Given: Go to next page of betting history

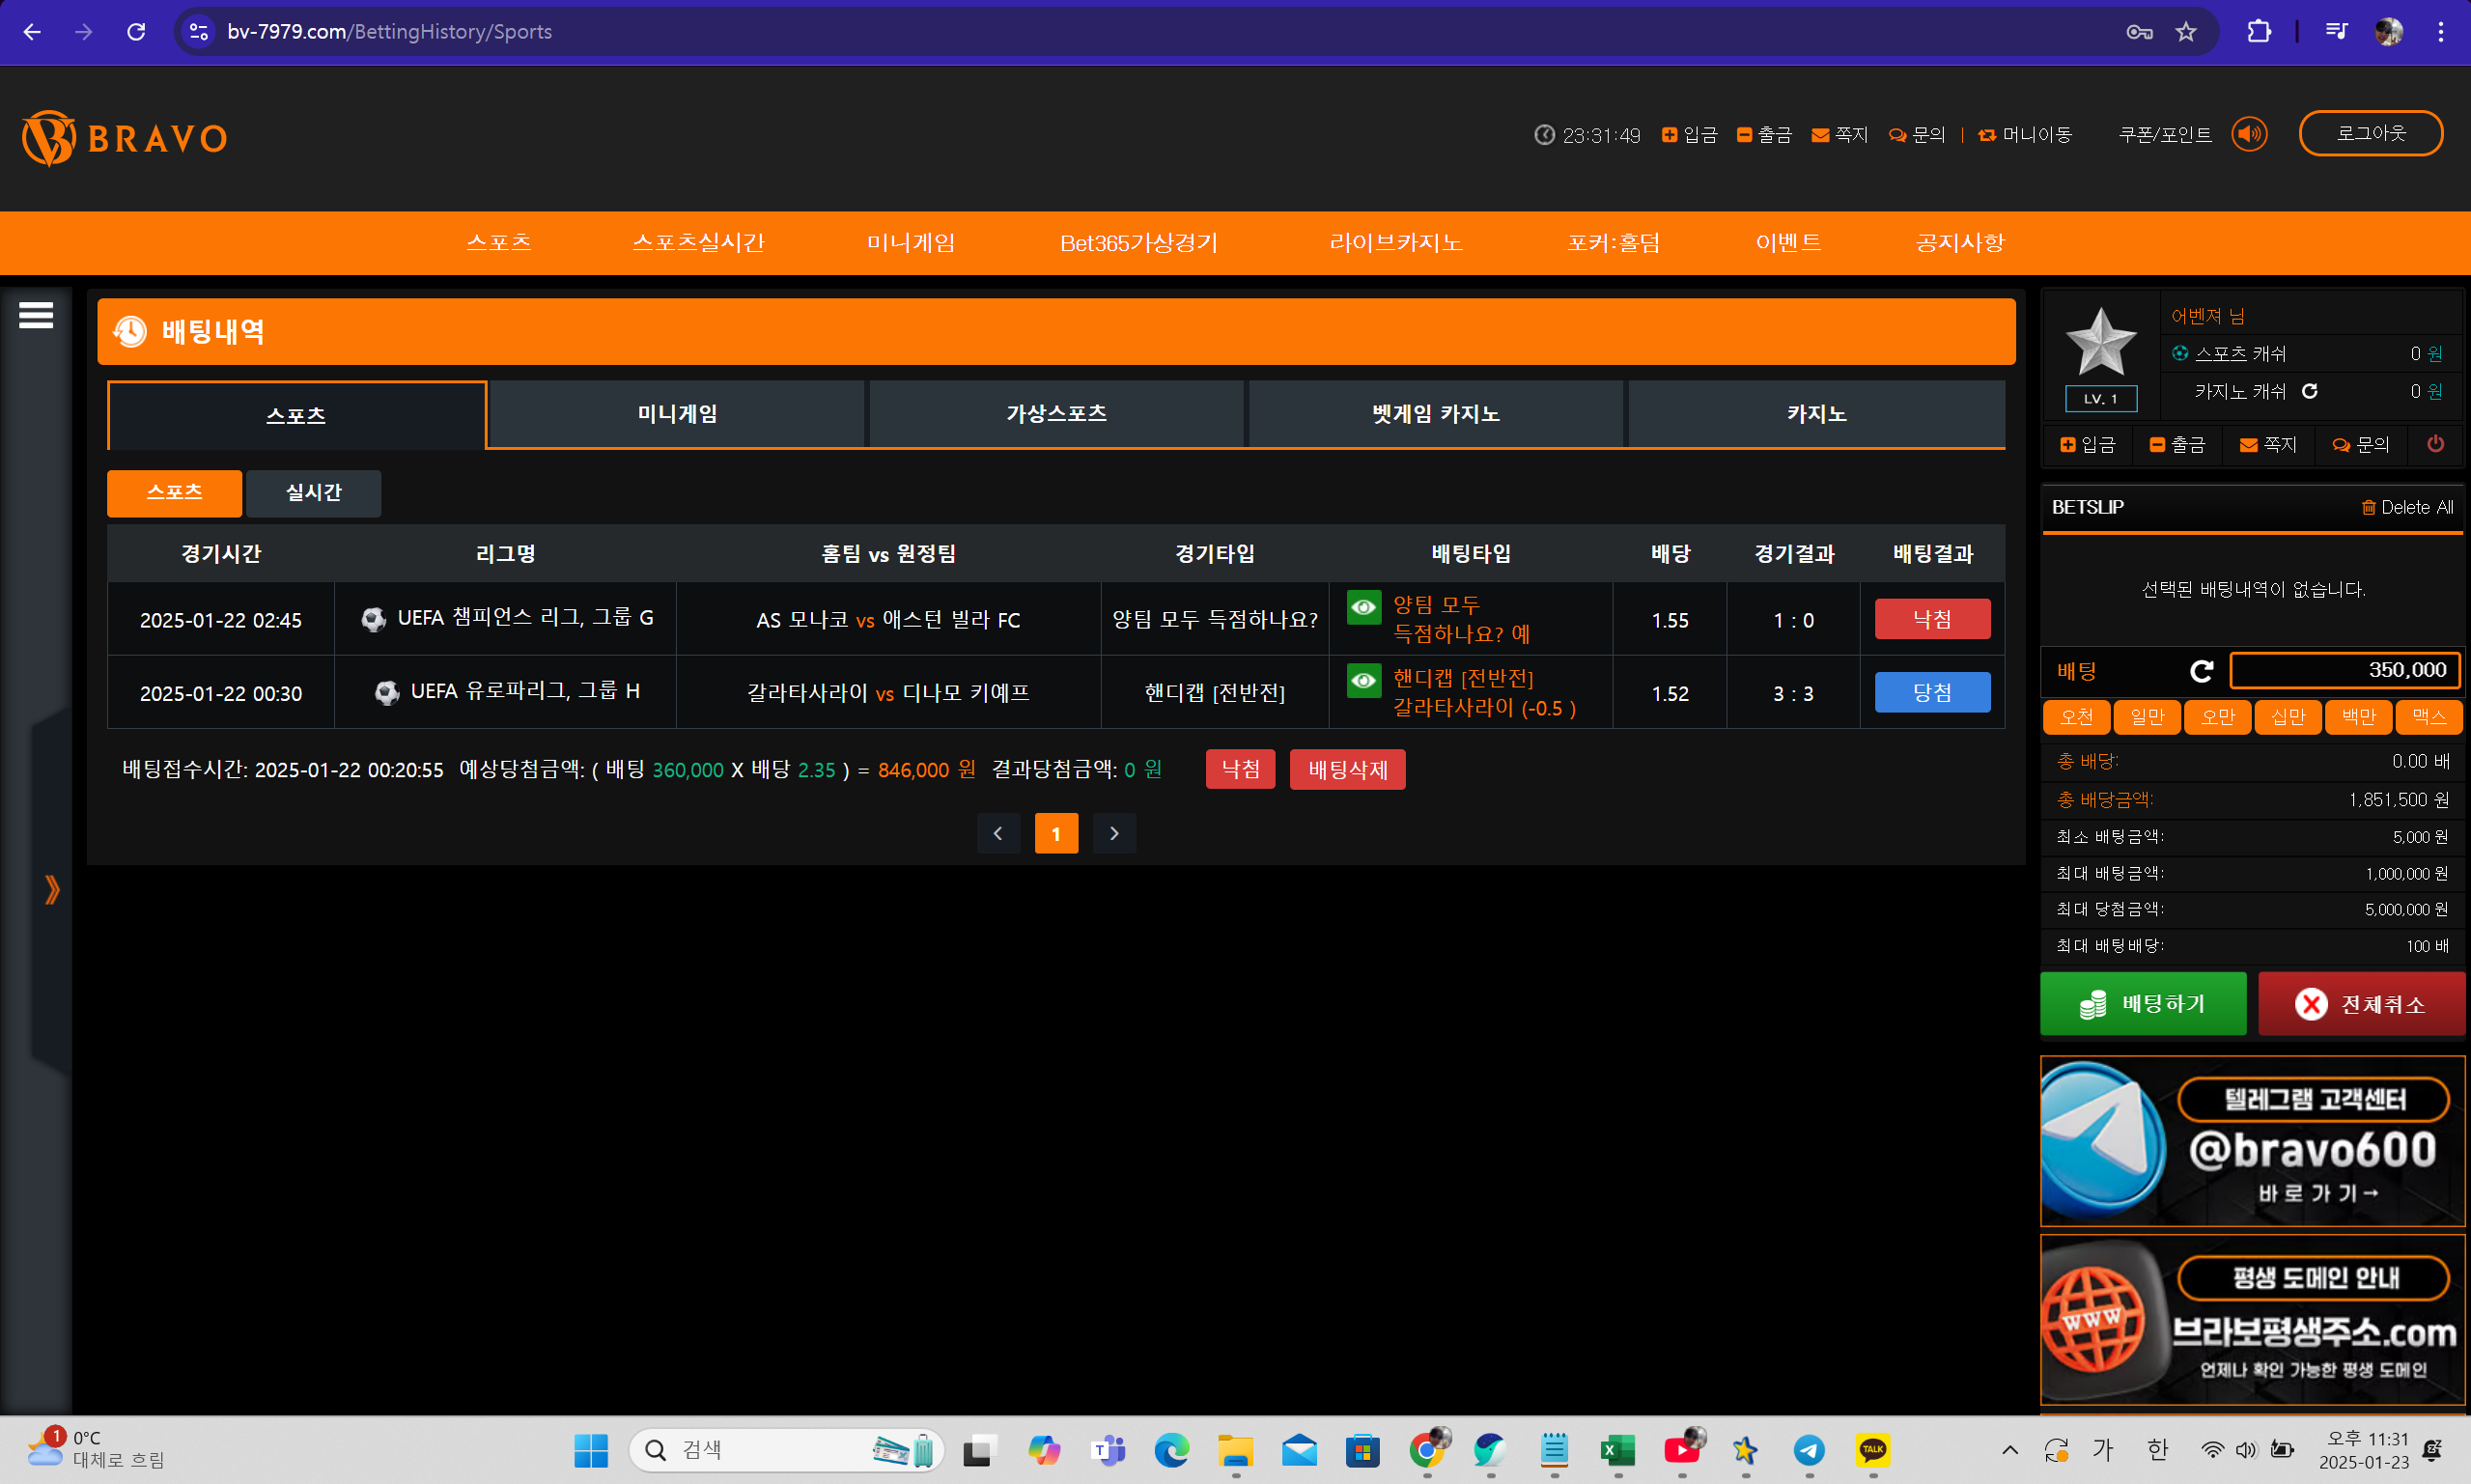Looking at the screenshot, I should [x=1114, y=833].
